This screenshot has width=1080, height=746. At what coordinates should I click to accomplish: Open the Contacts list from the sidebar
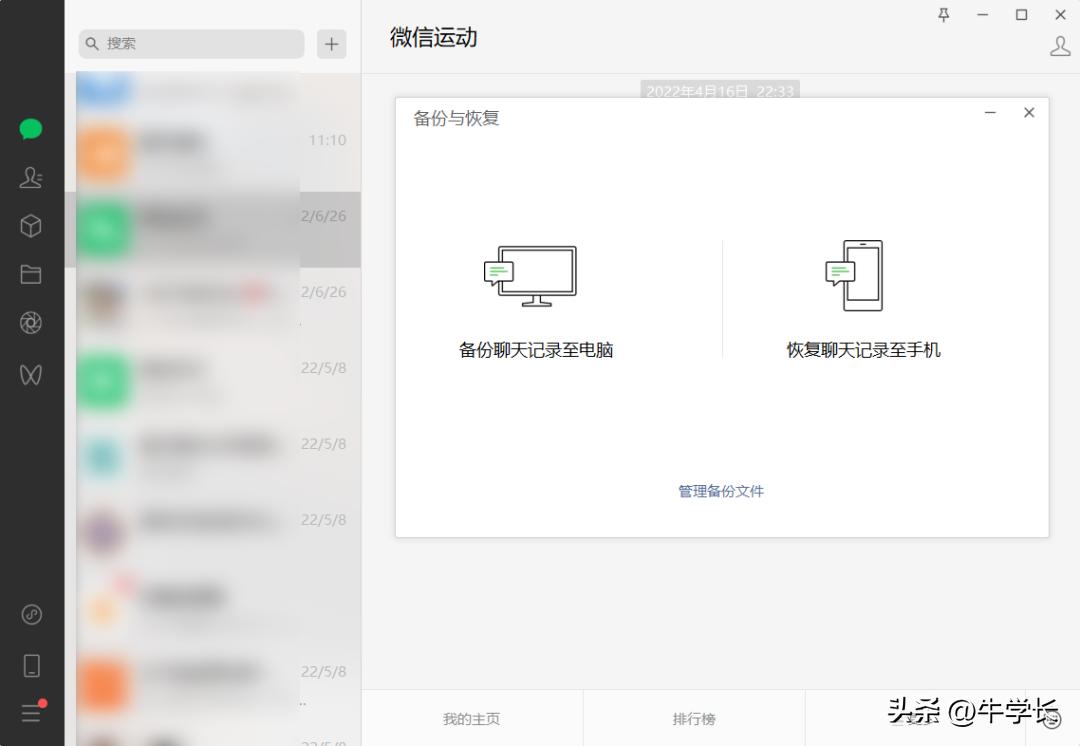click(31, 177)
